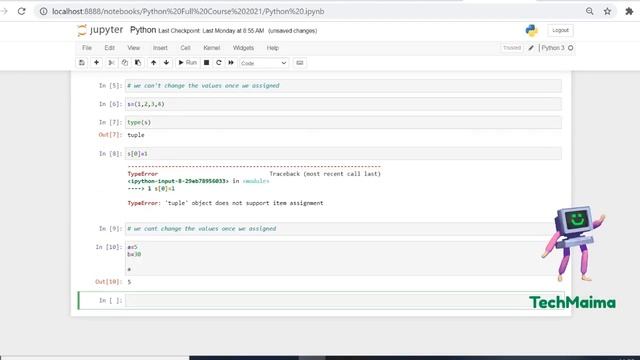Run the selected cell
This screenshot has height=360, width=640.
pyautogui.click(x=187, y=63)
